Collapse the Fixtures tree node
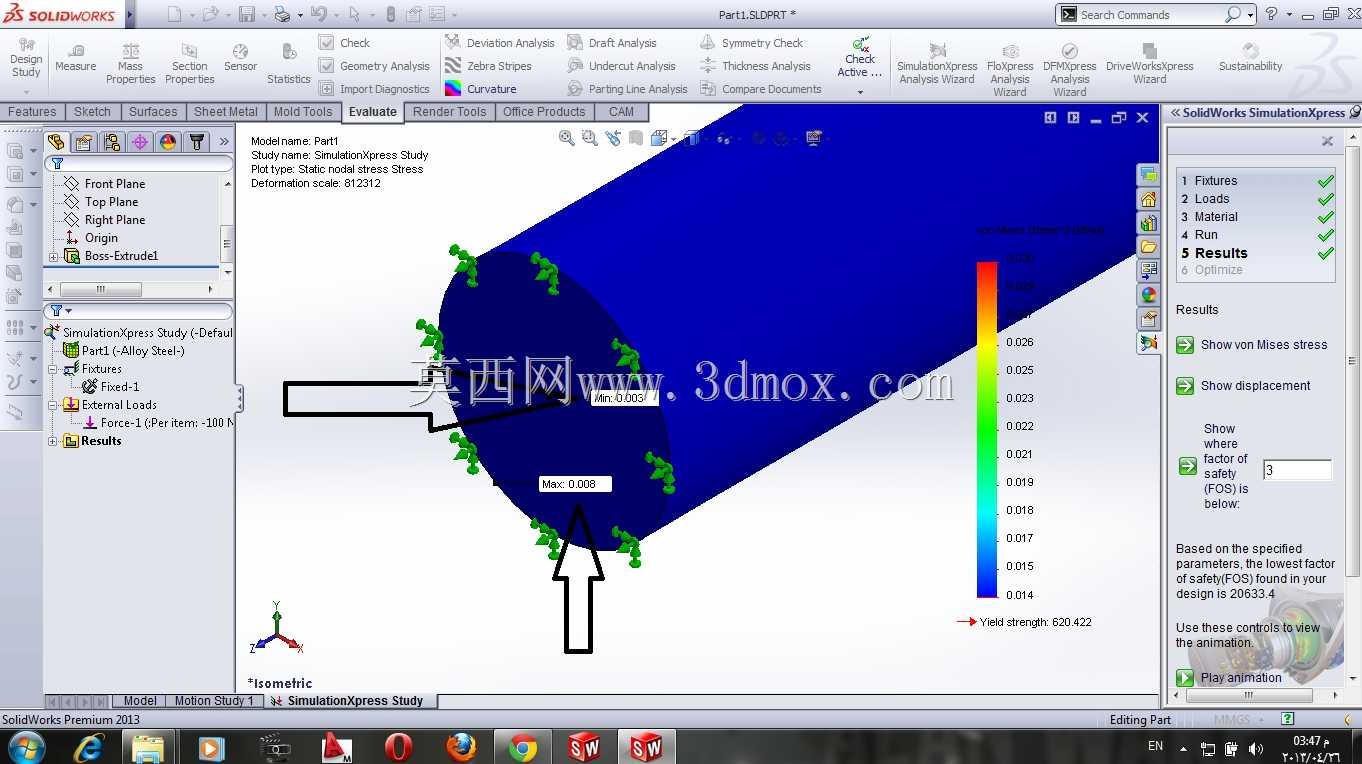This screenshot has height=764, width=1362. click(x=53, y=369)
